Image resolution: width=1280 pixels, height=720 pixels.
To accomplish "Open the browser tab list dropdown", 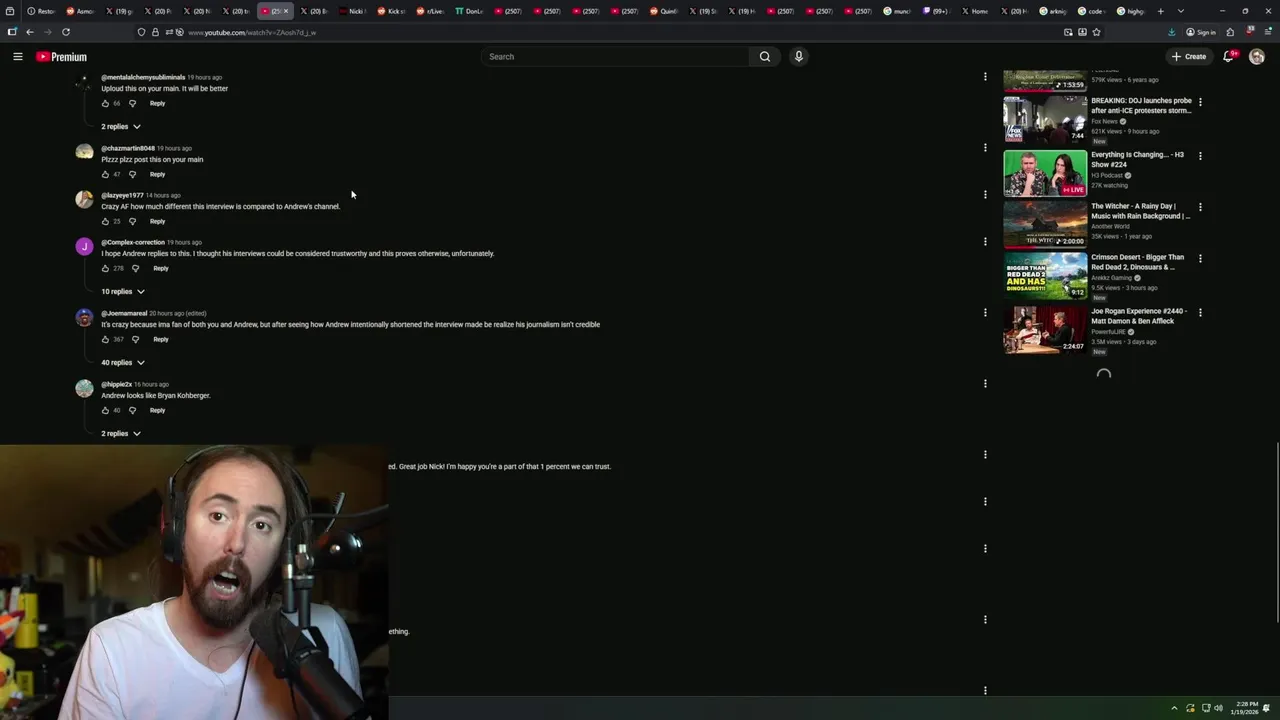I will 1181,11.
